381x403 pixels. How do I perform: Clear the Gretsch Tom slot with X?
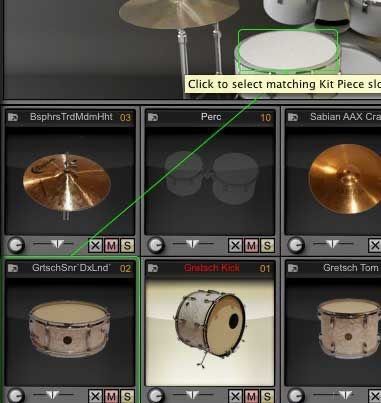[x=375, y=396]
